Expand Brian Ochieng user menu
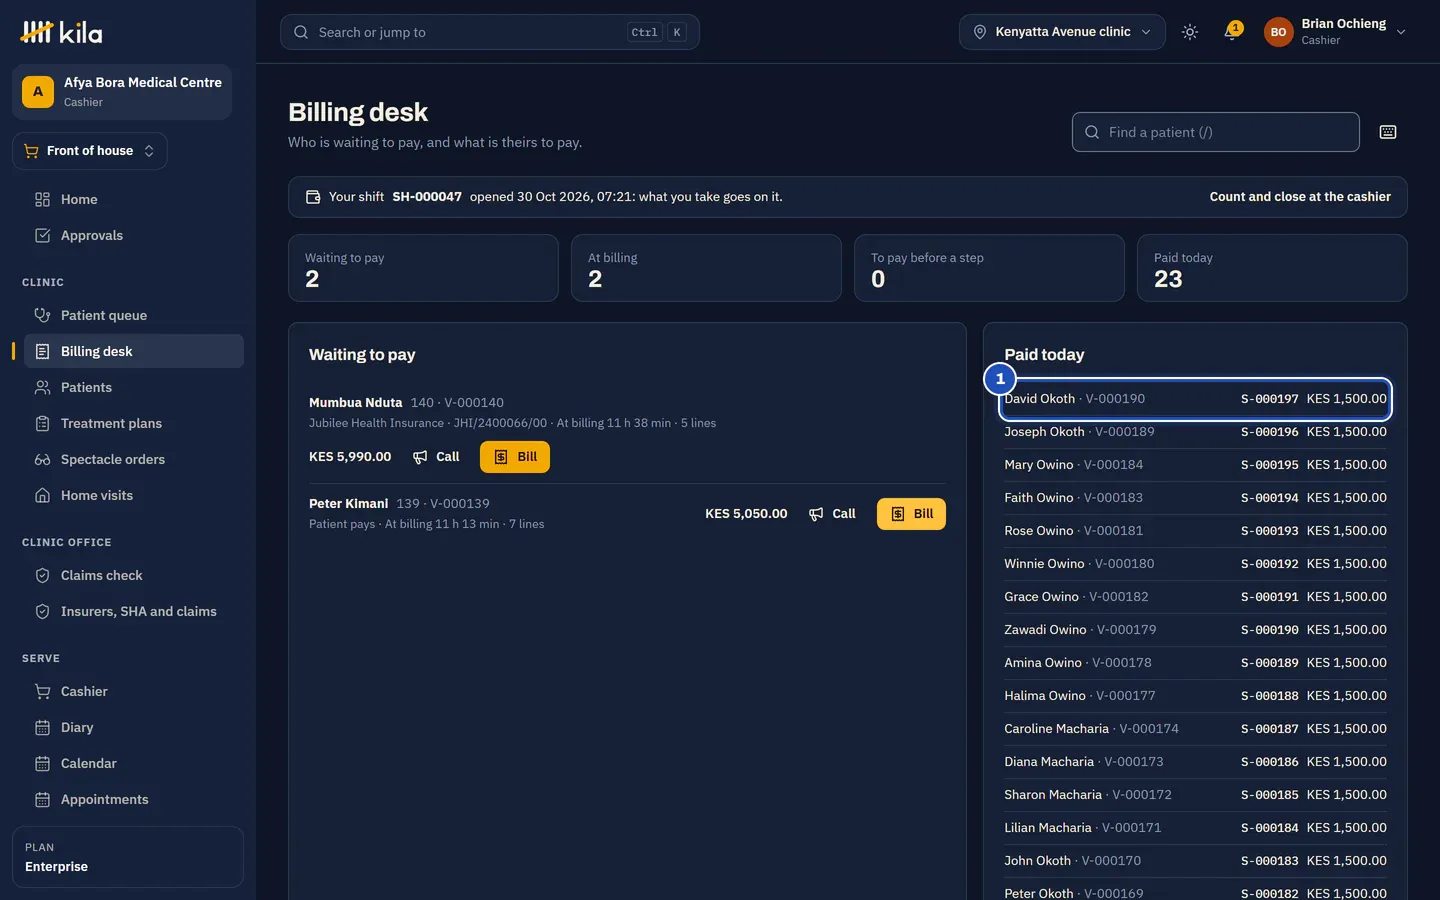 [x=1335, y=32]
